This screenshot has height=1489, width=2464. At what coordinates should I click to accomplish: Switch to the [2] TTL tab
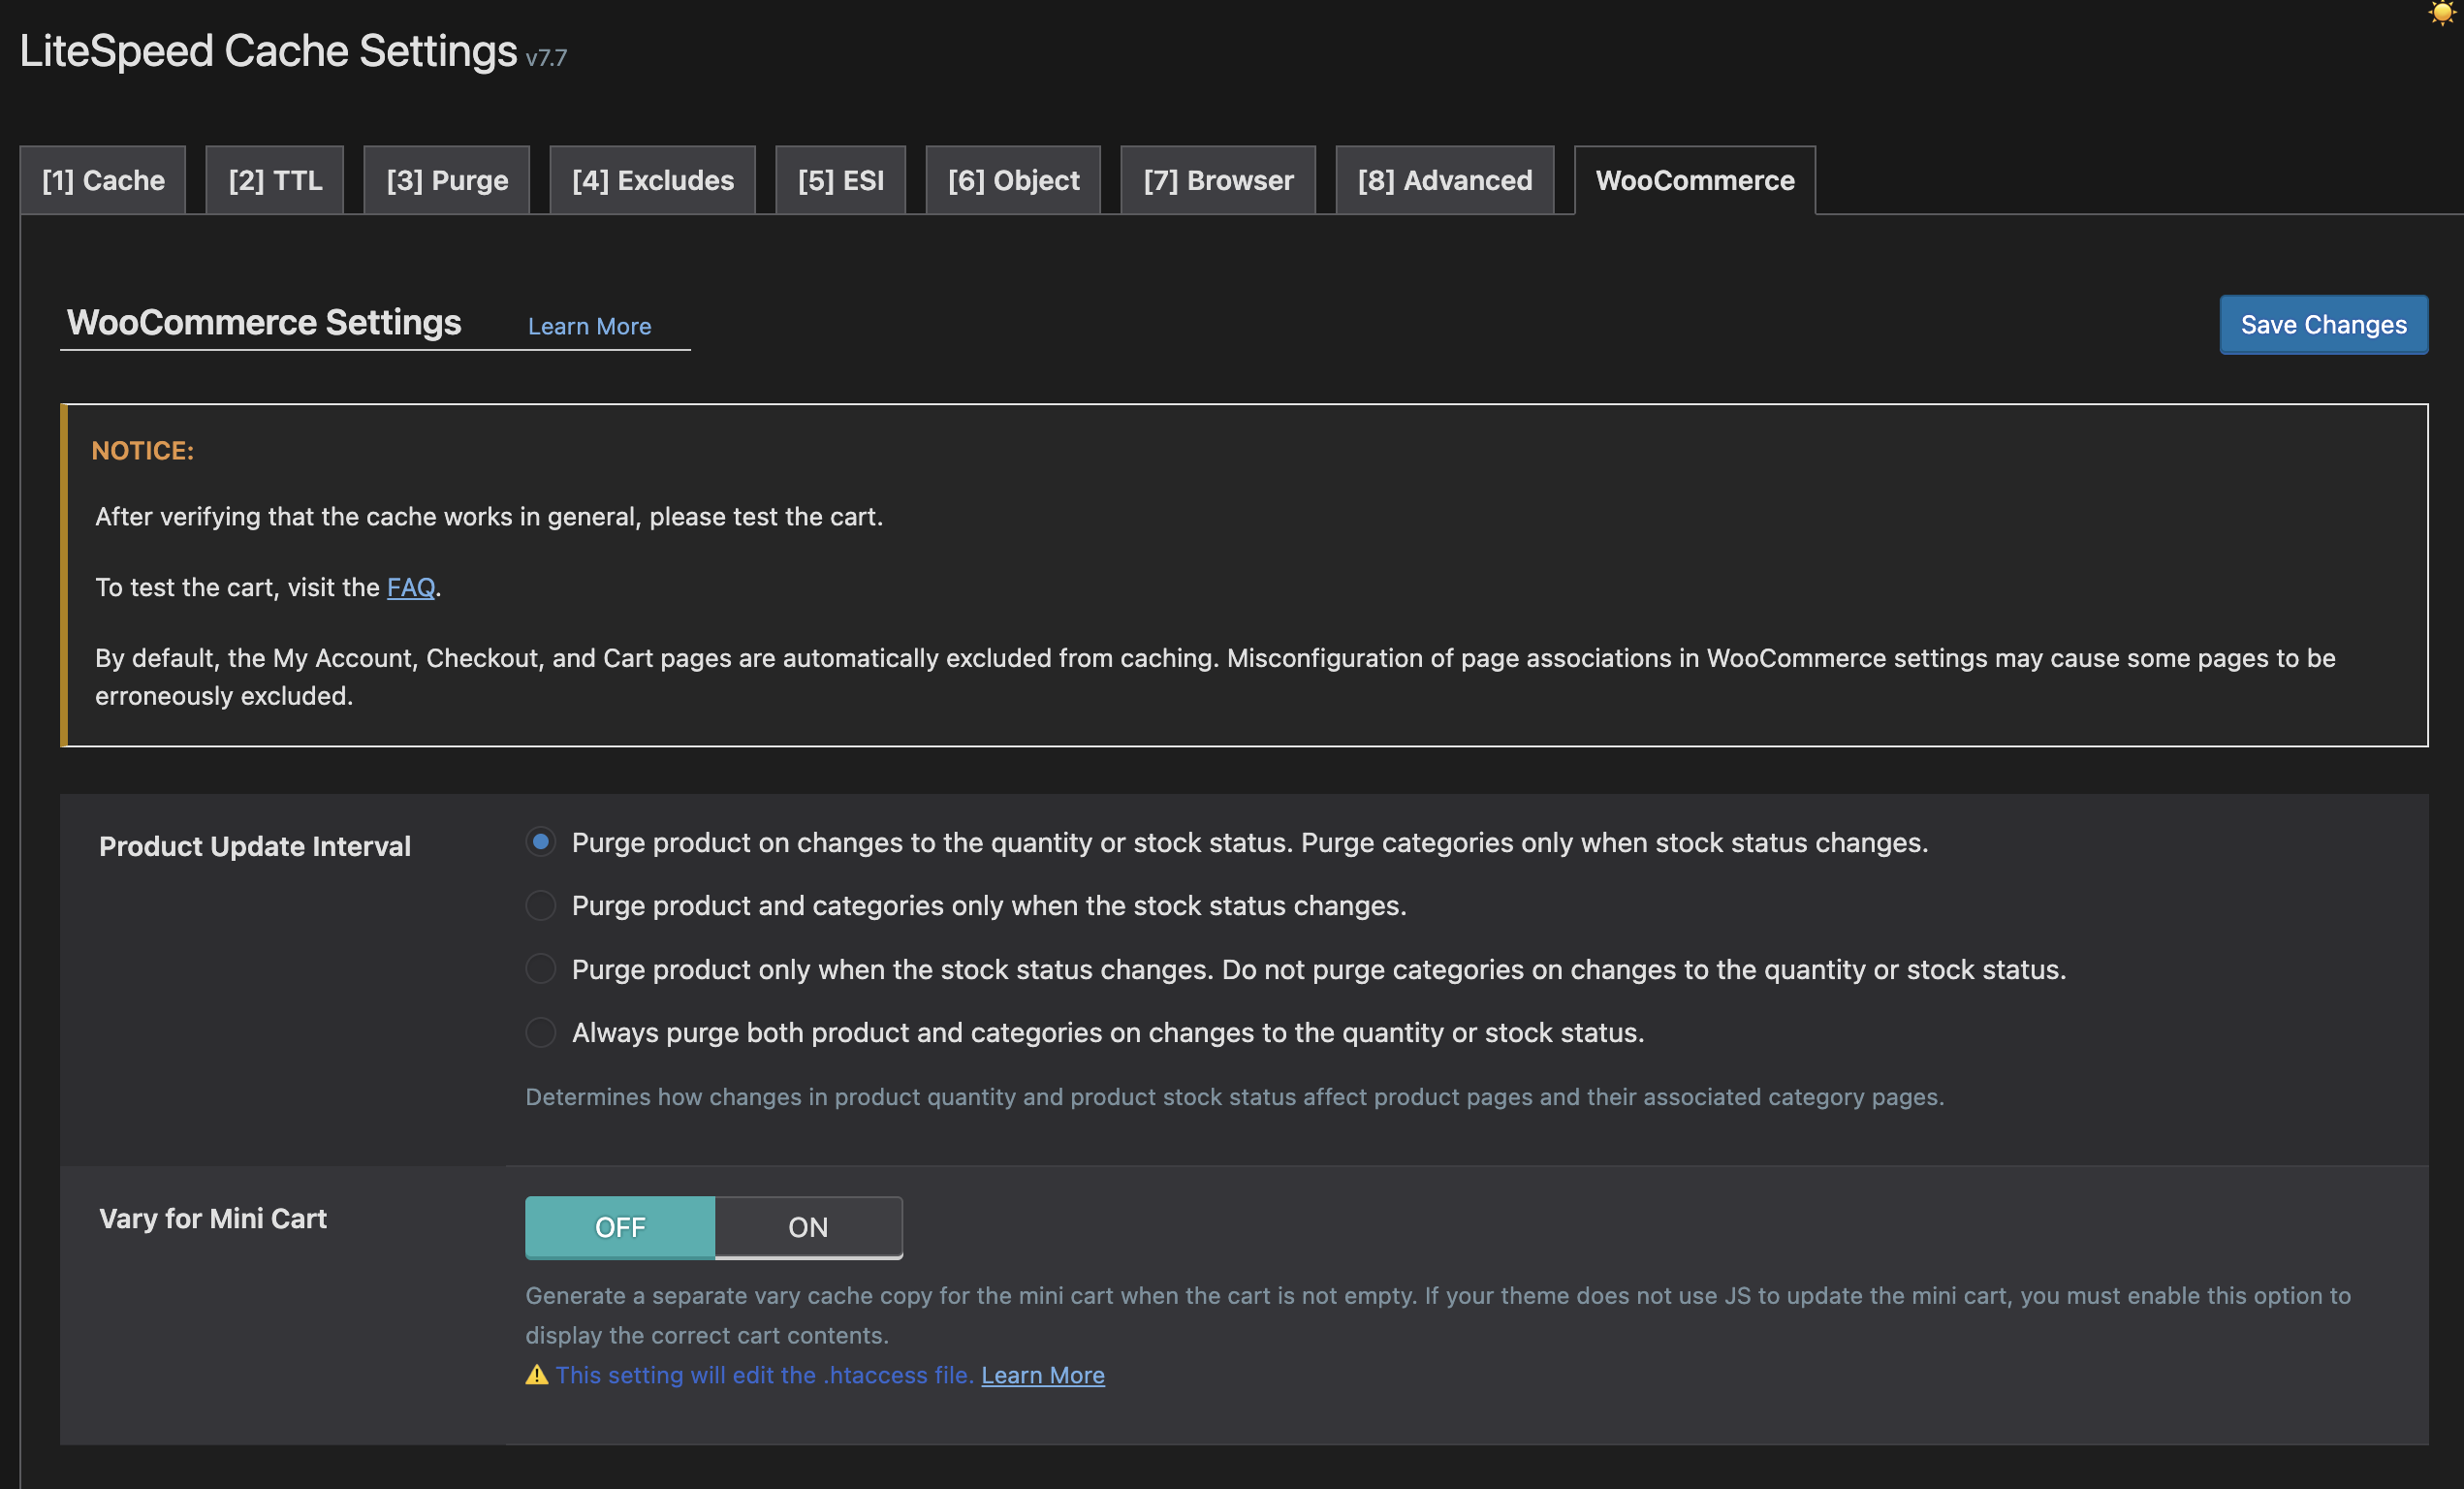pos(275,180)
